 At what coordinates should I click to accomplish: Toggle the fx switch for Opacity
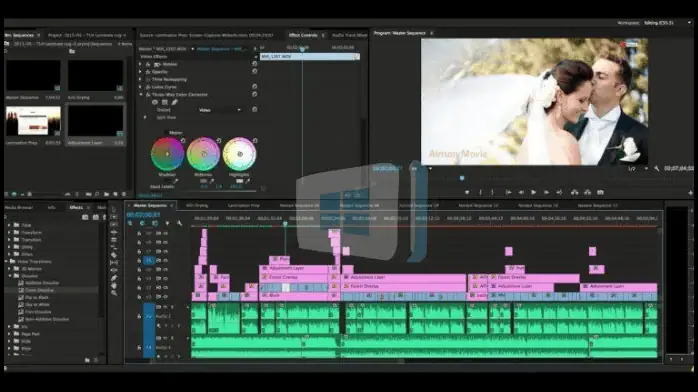[148, 72]
